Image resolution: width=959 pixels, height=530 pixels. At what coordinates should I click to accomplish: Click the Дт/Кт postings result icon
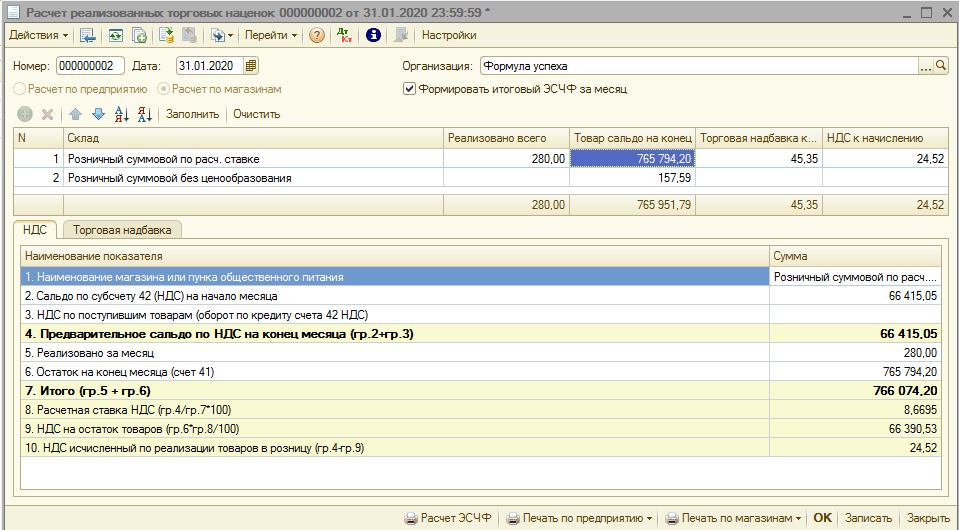pos(344,35)
